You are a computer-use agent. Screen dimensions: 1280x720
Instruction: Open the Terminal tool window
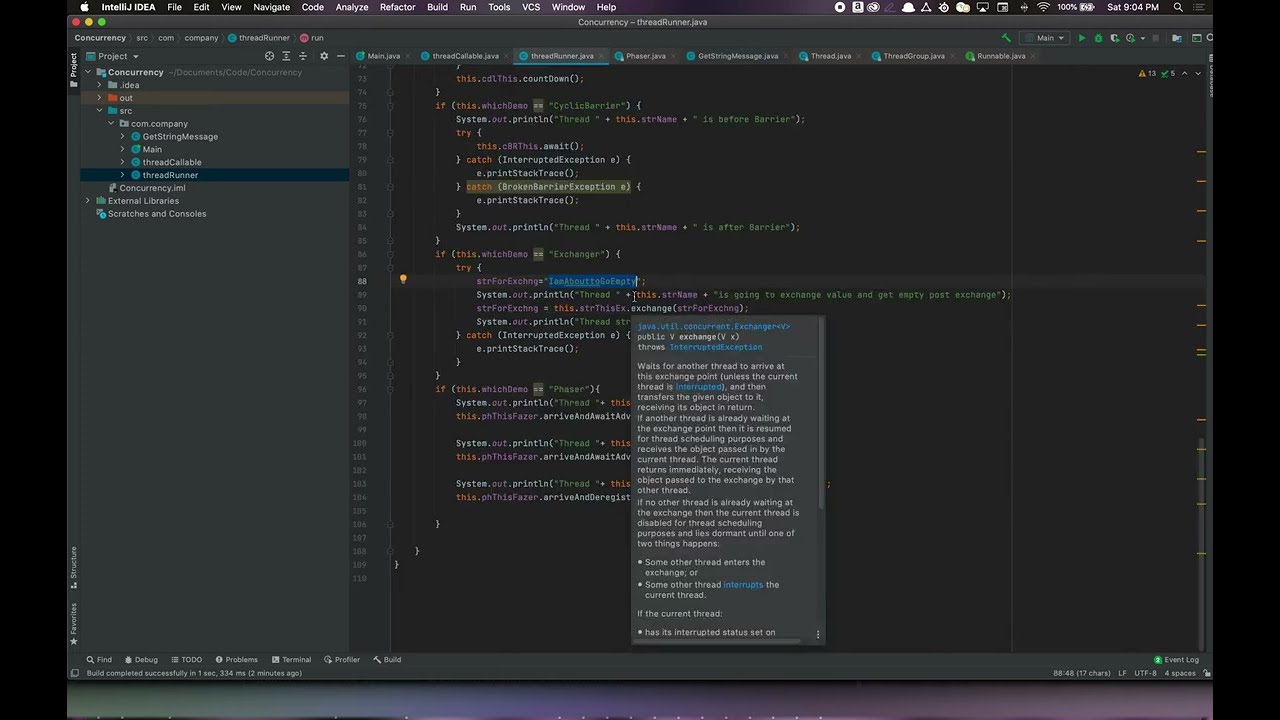(x=290, y=660)
